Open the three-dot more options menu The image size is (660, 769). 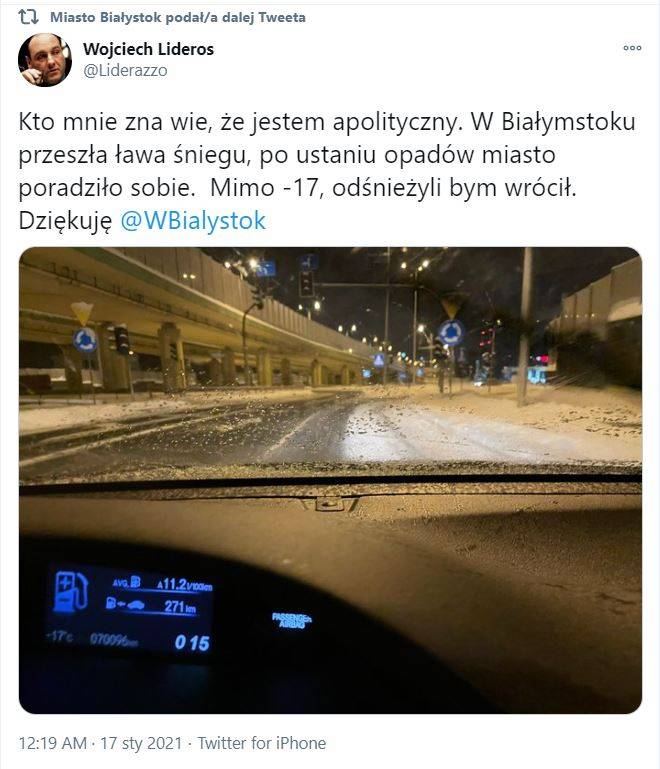coord(632,48)
